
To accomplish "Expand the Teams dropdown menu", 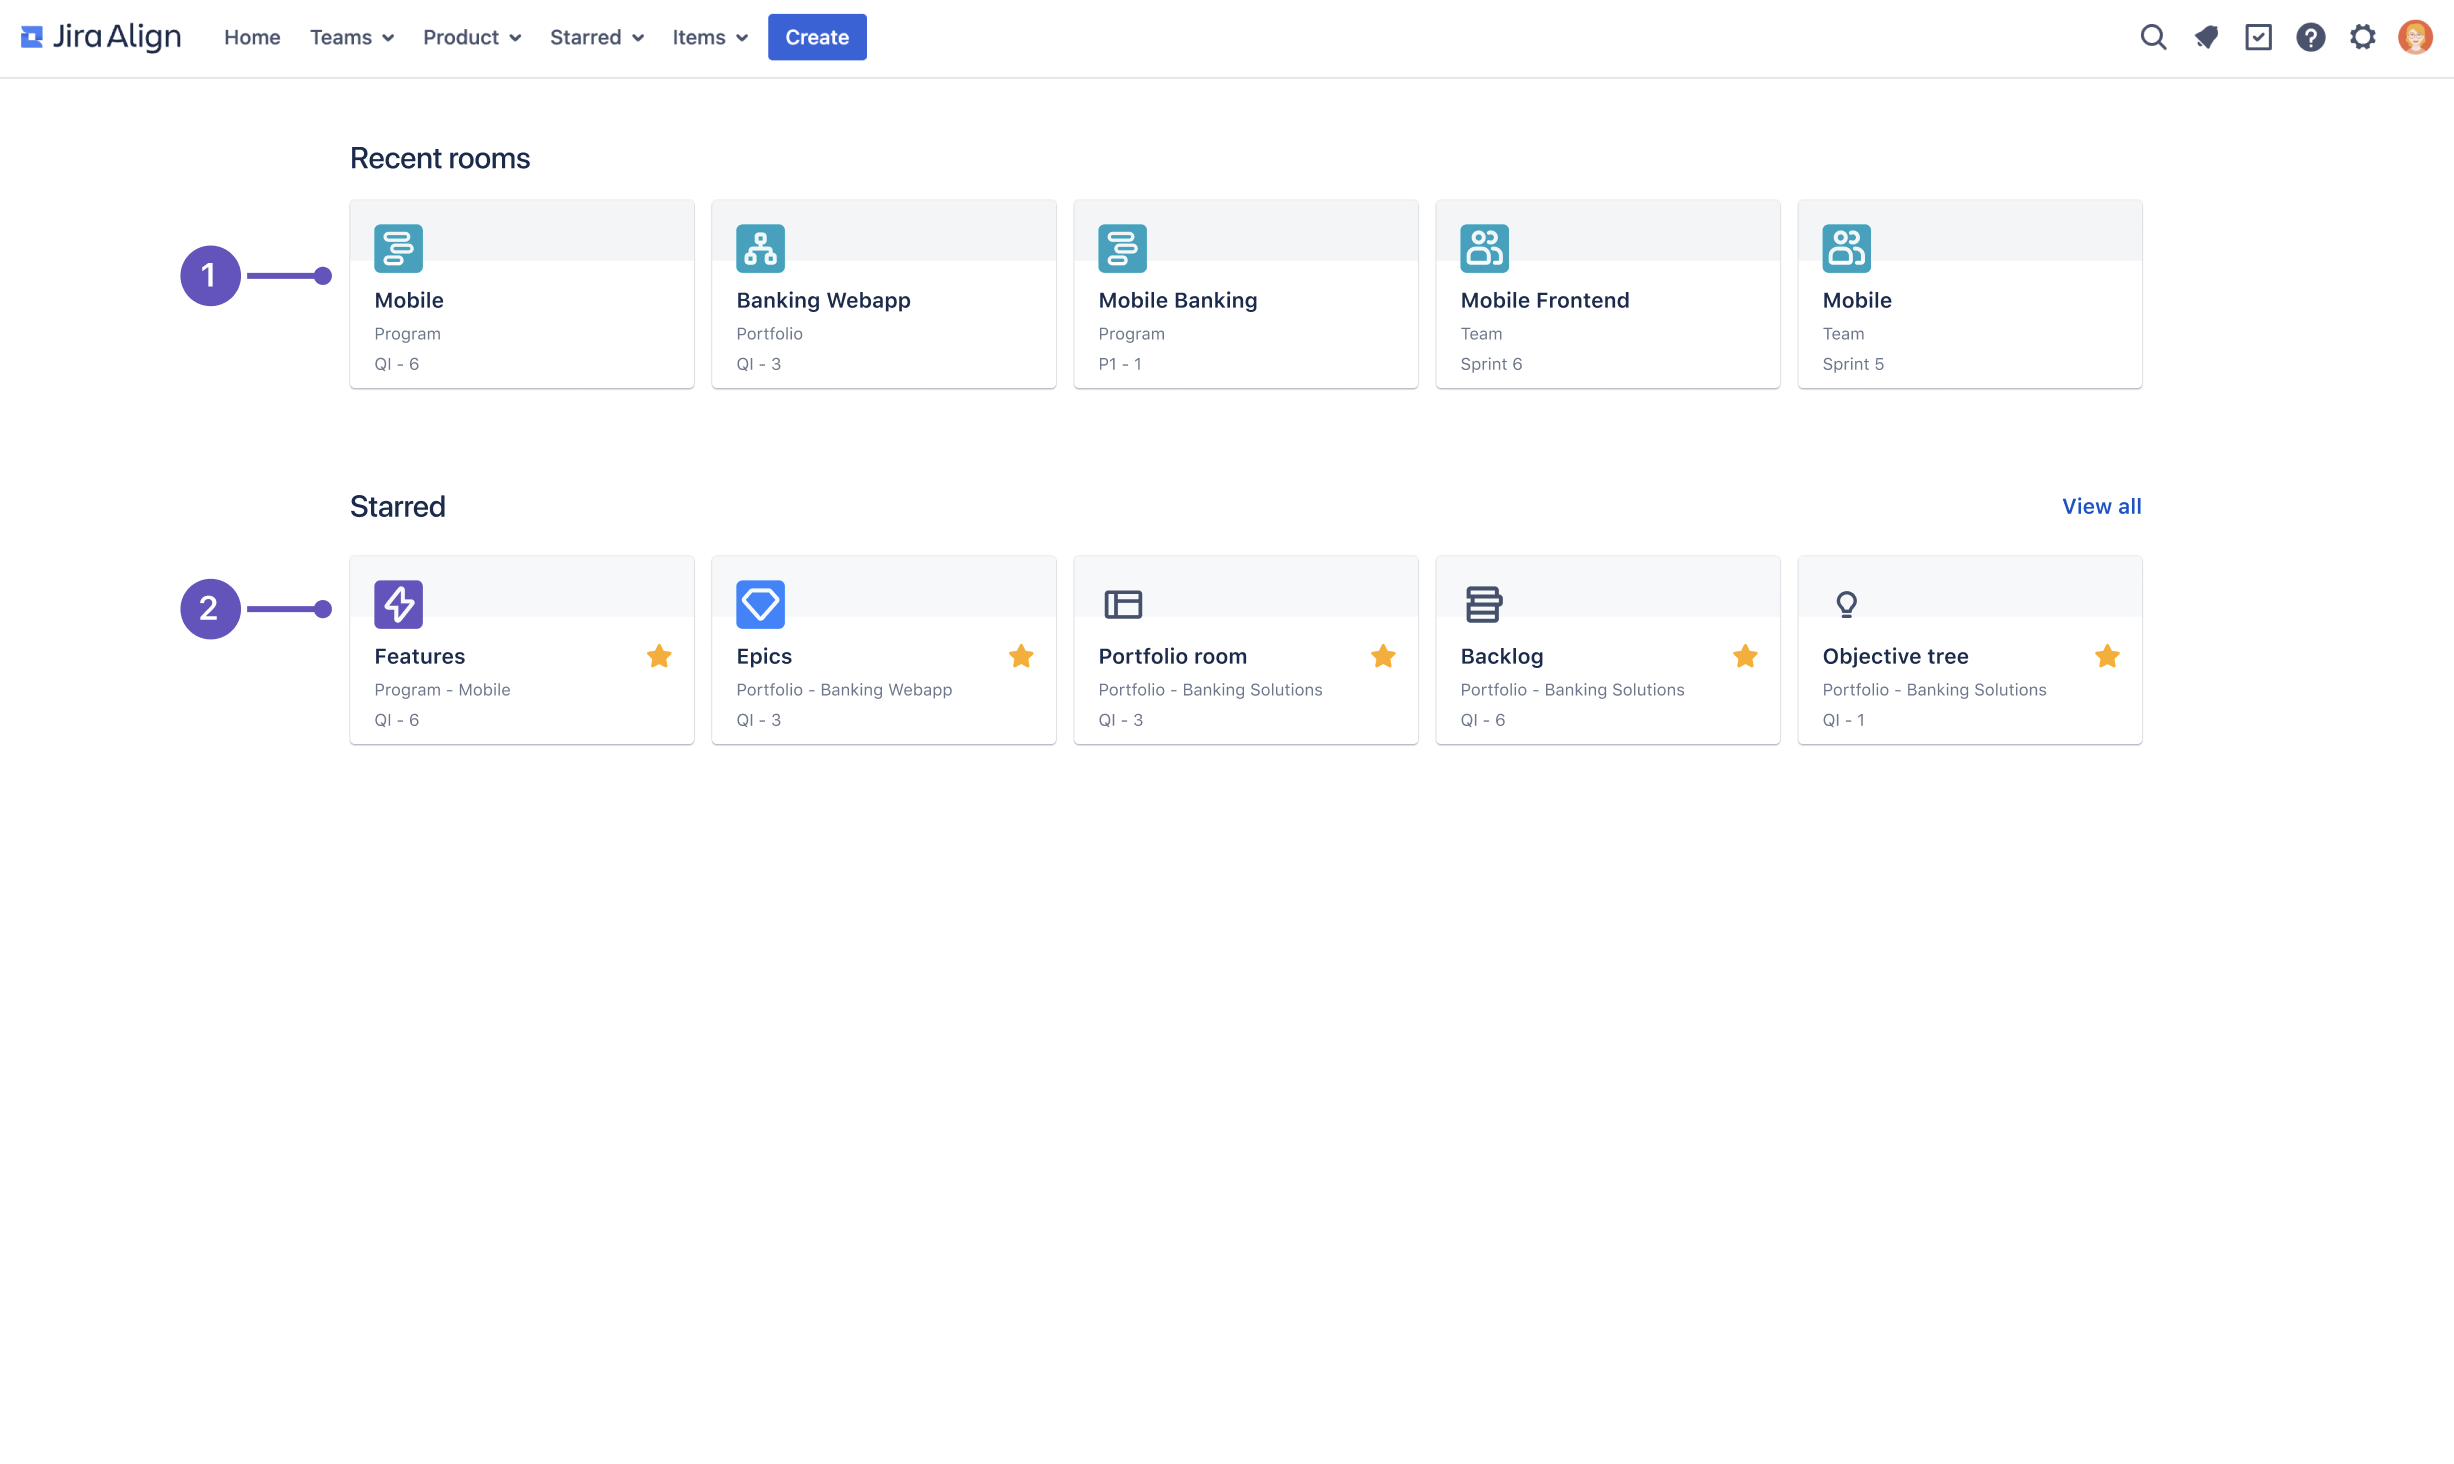I will click(x=352, y=37).
